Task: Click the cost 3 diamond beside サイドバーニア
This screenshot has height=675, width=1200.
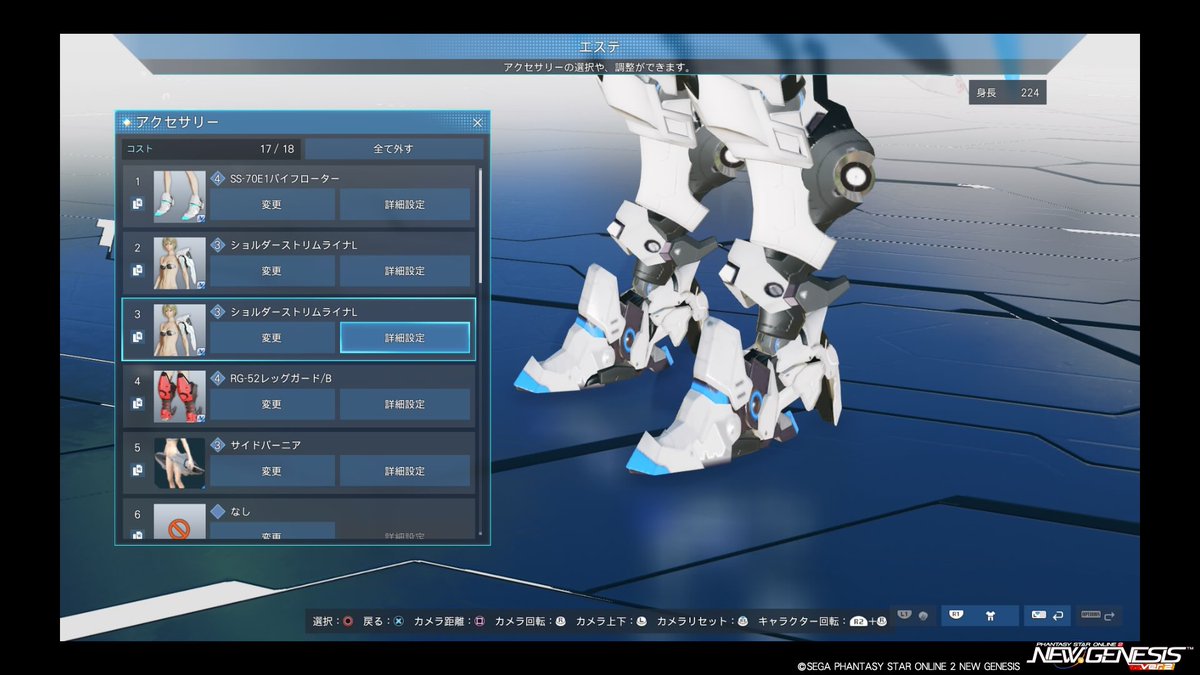Action: coord(218,445)
